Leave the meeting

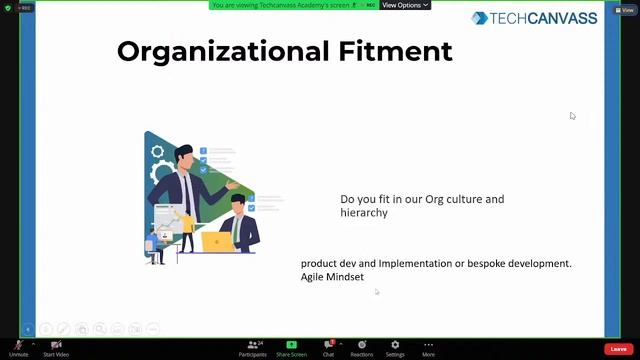point(618,349)
